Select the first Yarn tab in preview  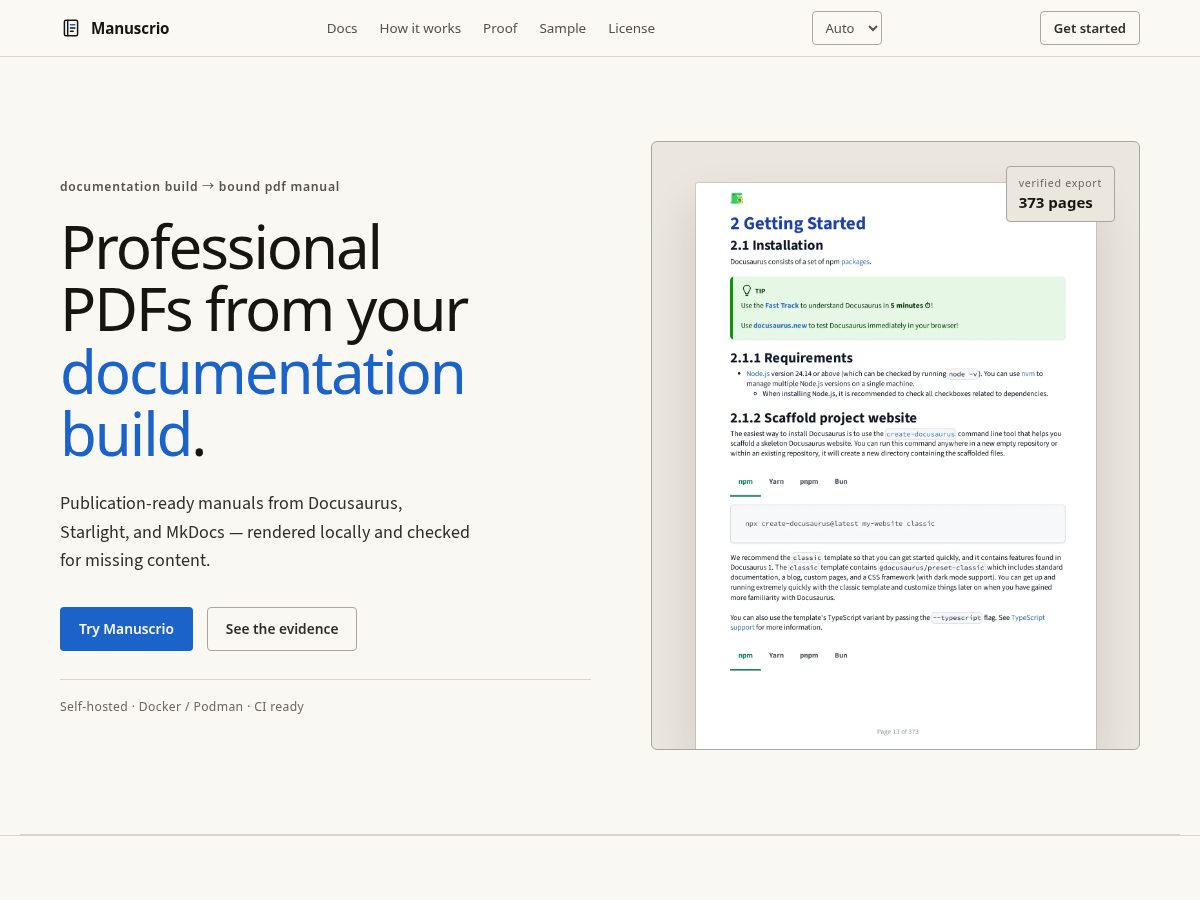click(x=776, y=482)
